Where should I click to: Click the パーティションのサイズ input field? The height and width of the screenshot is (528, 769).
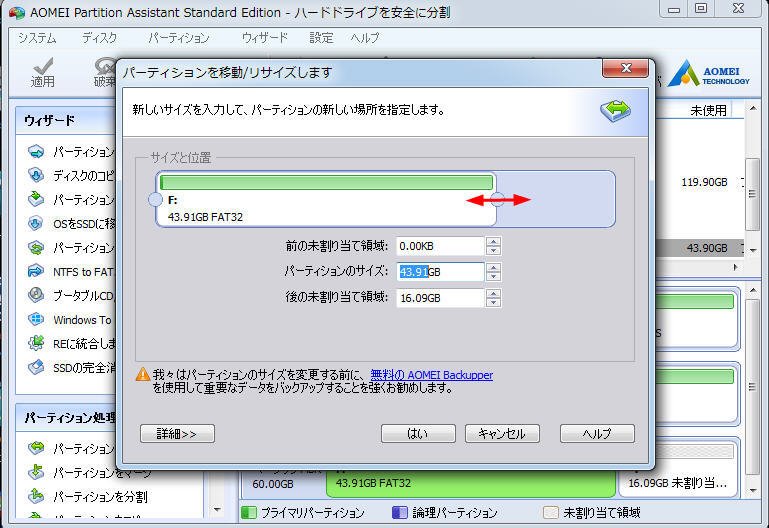(x=440, y=272)
